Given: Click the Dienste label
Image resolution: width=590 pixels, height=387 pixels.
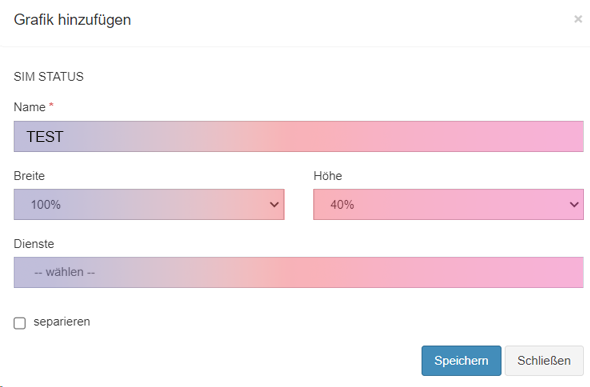Looking at the screenshot, I should coord(34,244).
